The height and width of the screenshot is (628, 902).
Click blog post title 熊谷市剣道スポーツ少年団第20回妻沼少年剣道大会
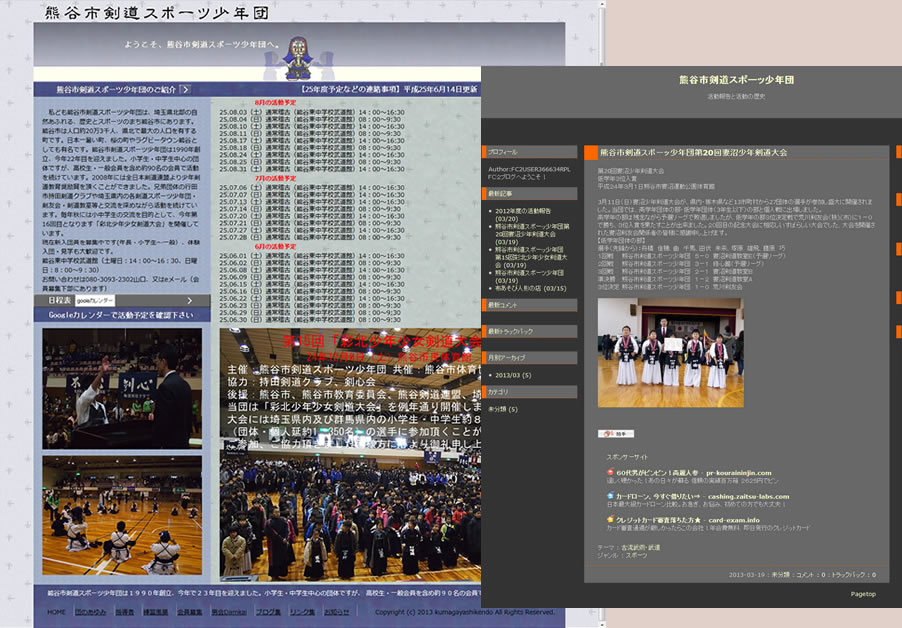coord(693,152)
